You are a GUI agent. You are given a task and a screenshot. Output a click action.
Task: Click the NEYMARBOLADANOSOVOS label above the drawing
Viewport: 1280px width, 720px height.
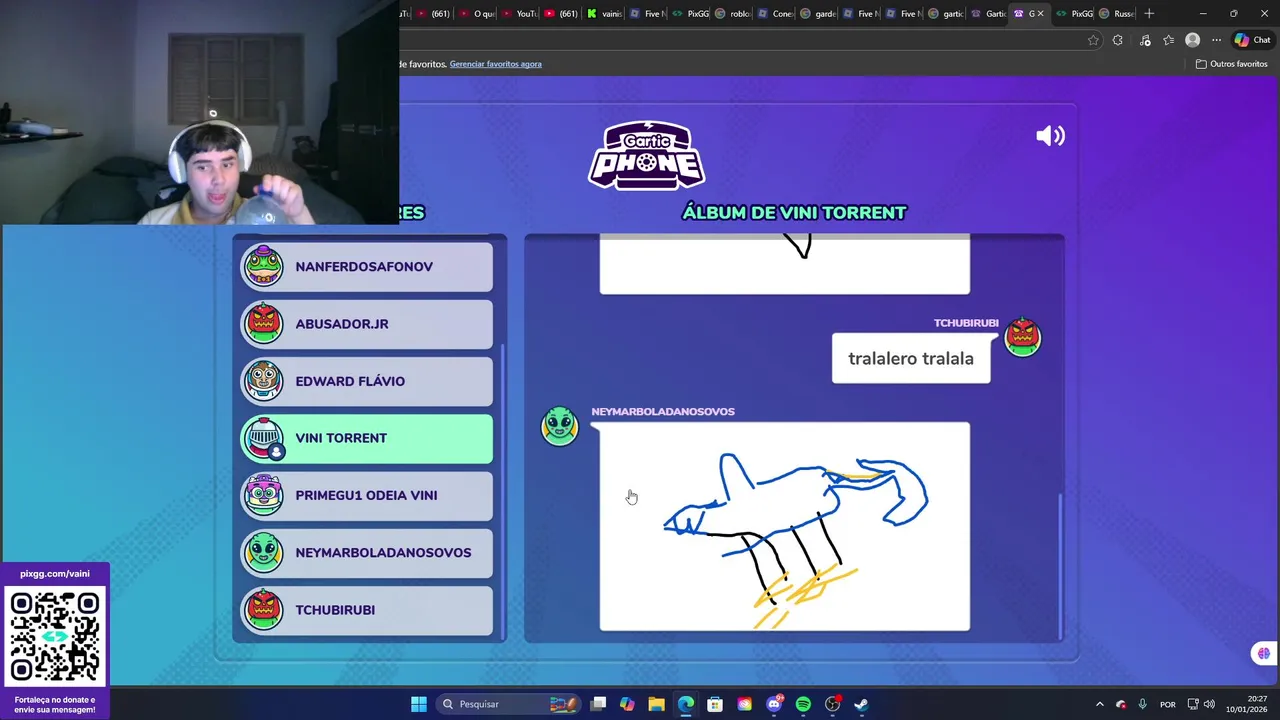click(x=663, y=411)
